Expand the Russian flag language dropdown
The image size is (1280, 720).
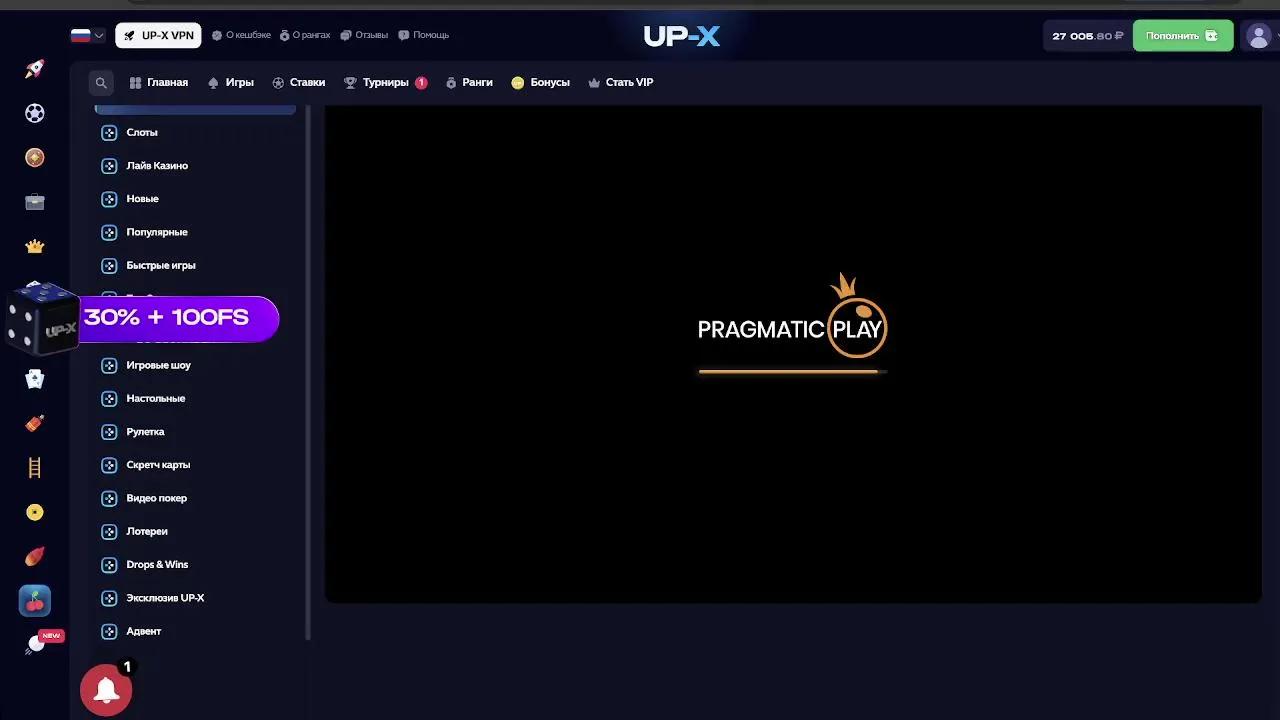click(88, 35)
